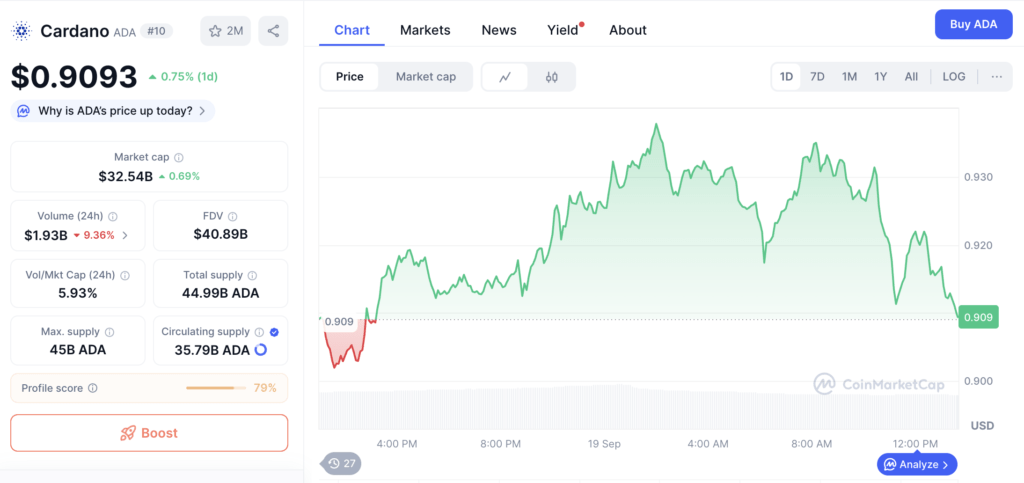Select the 7D time range
1024x483 pixels.
pyautogui.click(x=817, y=76)
